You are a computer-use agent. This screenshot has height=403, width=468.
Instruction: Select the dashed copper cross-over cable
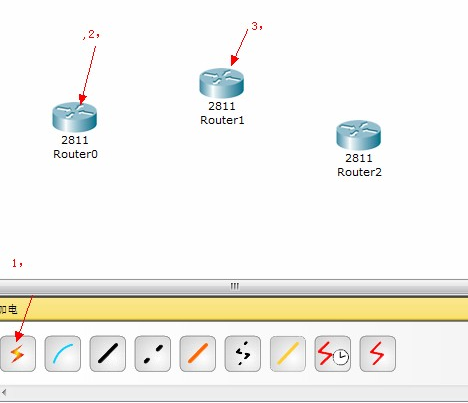coord(153,354)
